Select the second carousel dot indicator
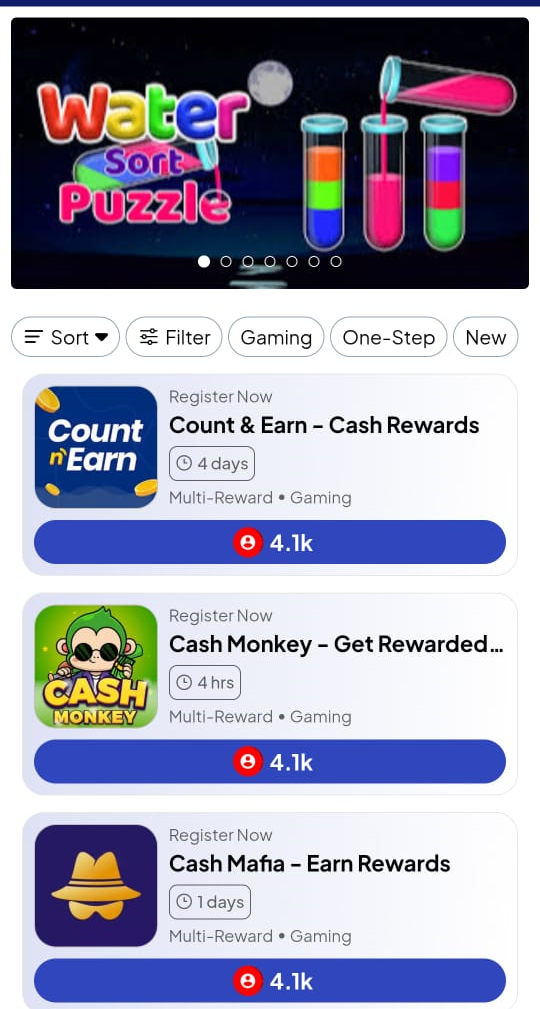Screen dimensions: 540x1009 226,261
